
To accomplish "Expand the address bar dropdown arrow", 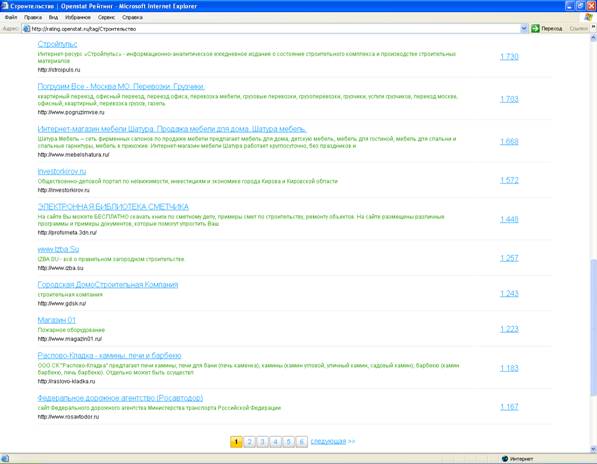I will point(524,29).
